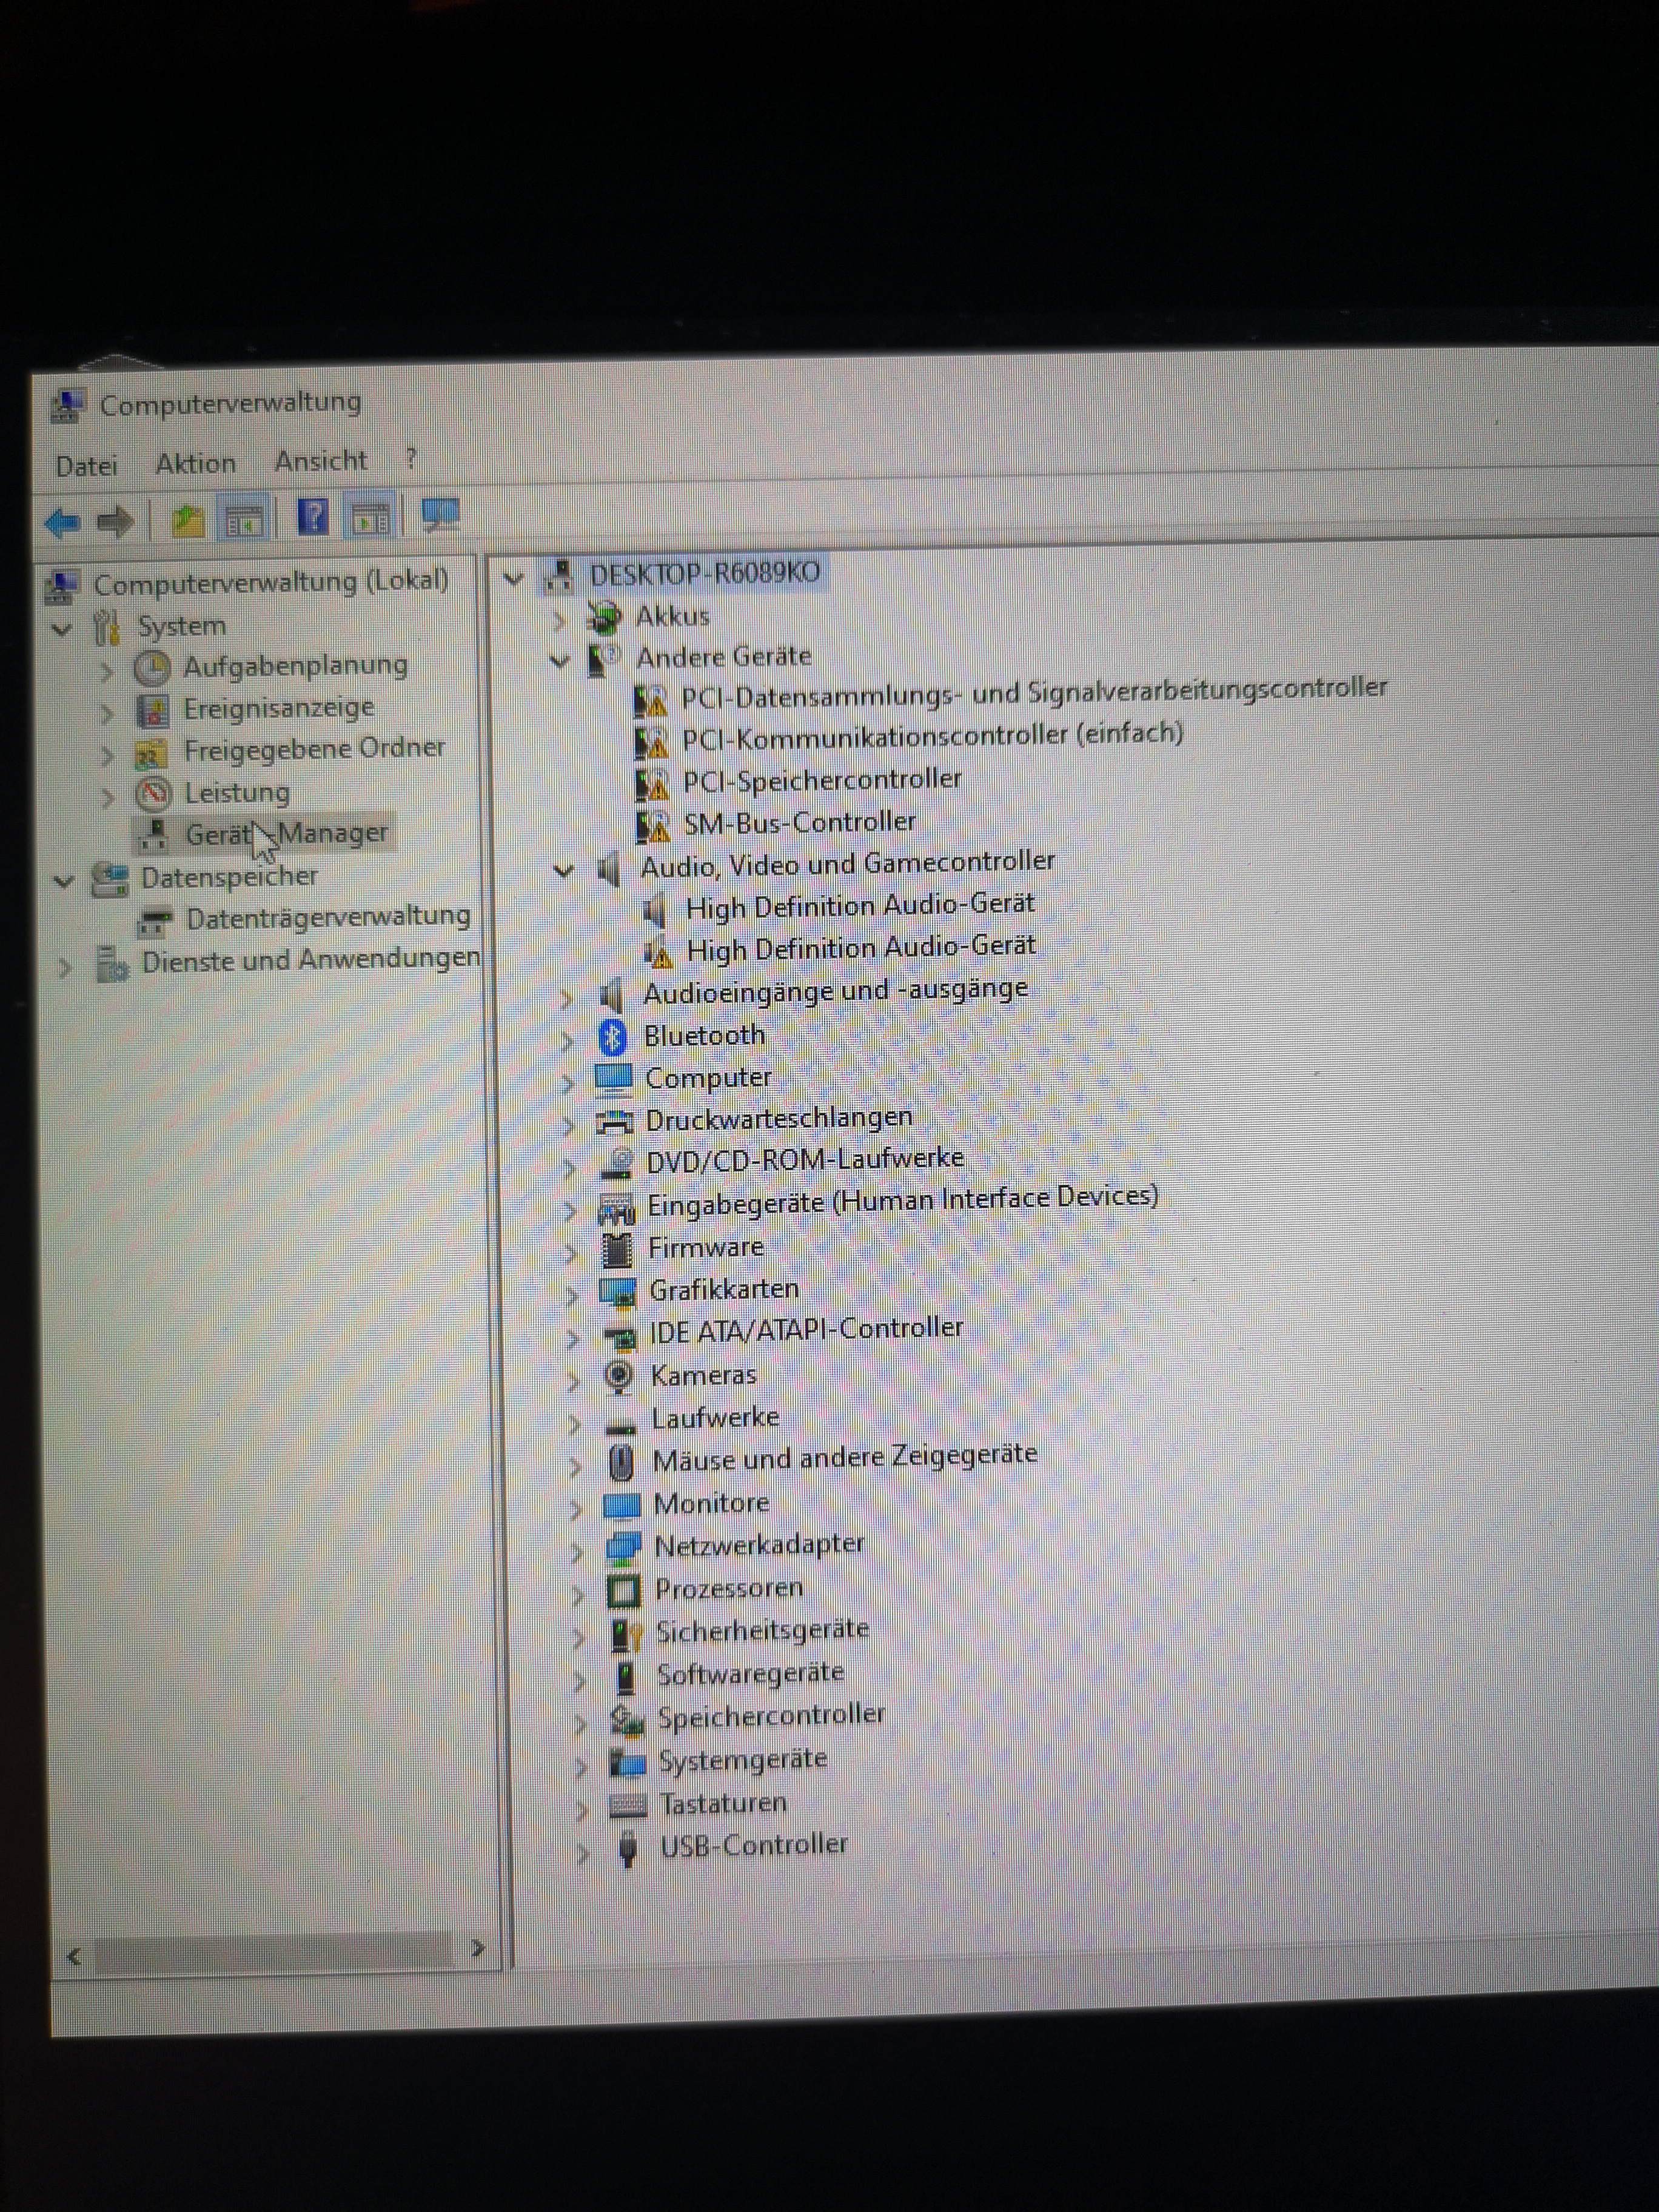Image resolution: width=1659 pixels, height=2212 pixels.
Task: Click the Sicherheitsgeräte icon
Action: (x=626, y=1634)
